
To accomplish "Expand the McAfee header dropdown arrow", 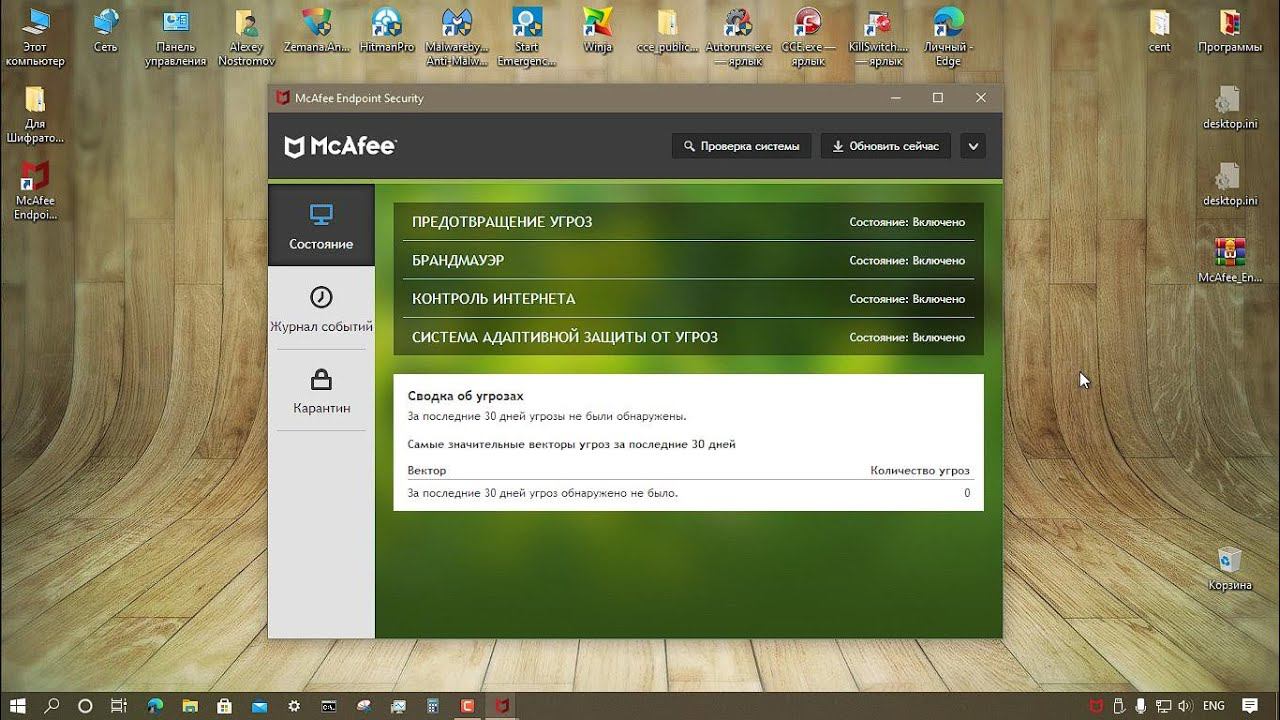I will (x=973, y=146).
